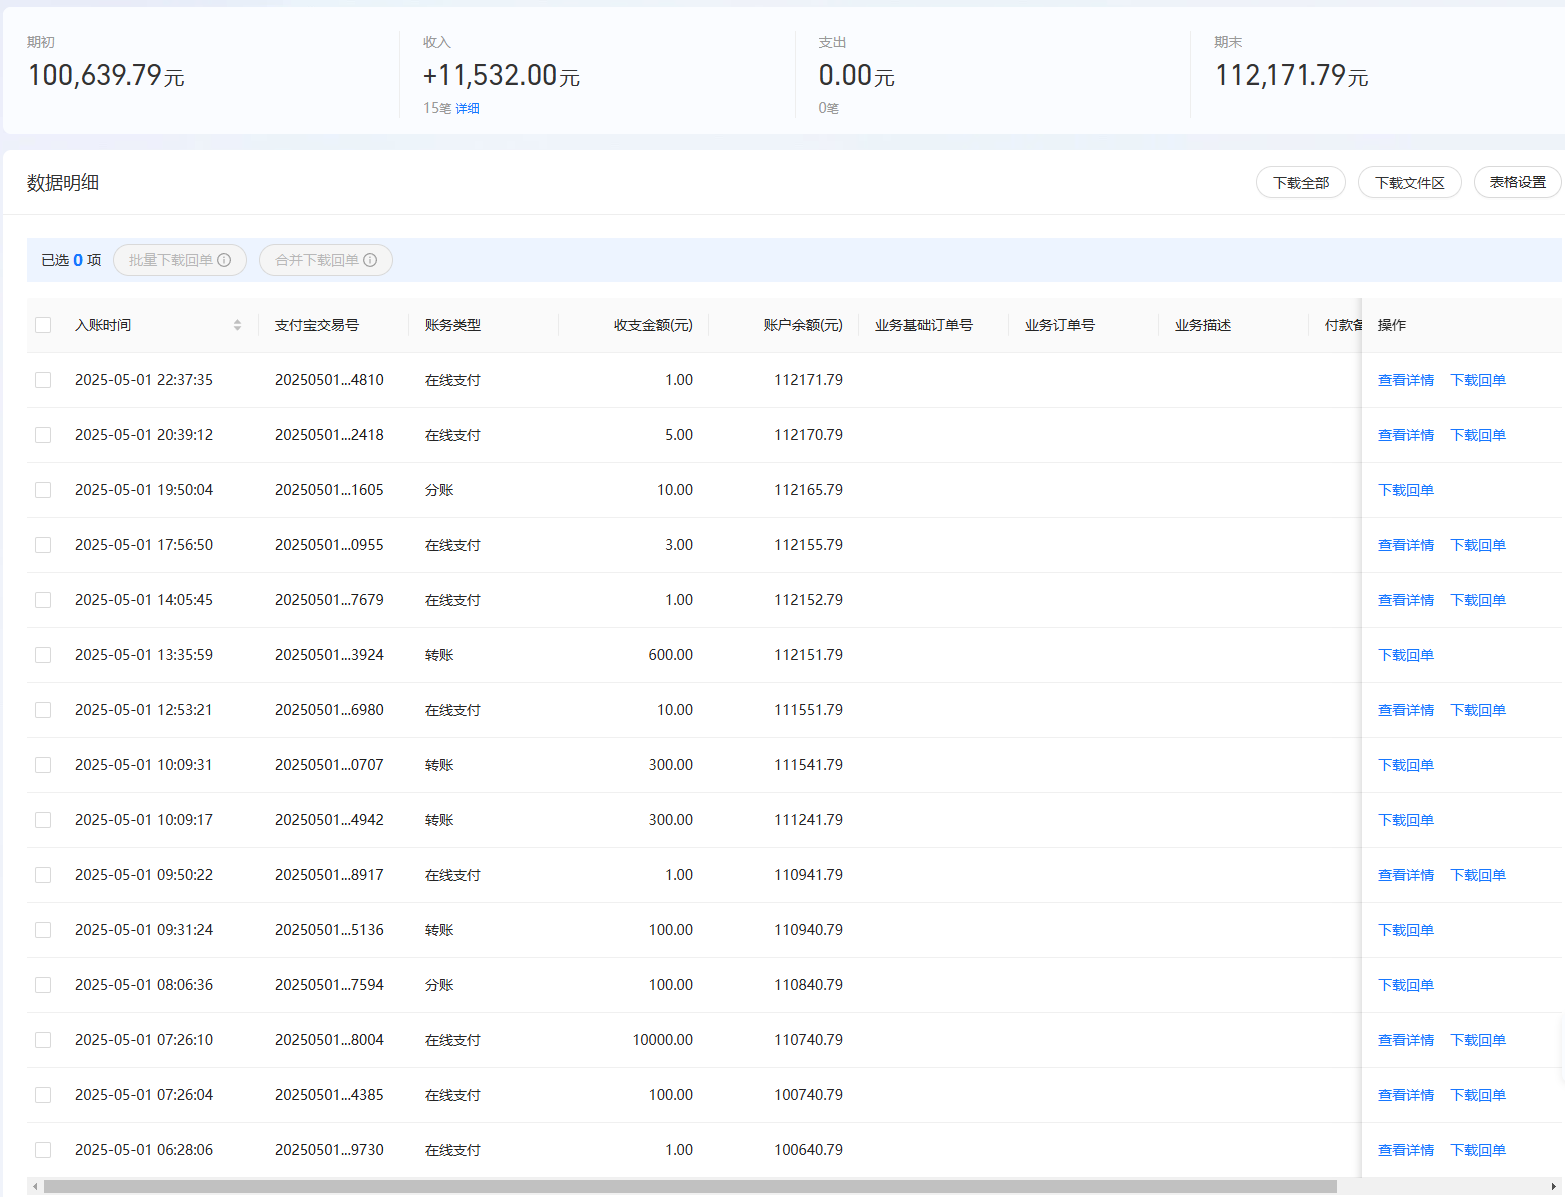Tick the select-all checkbox in the table header
The image size is (1565, 1197).
pyautogui.click(x=43, y=325)
